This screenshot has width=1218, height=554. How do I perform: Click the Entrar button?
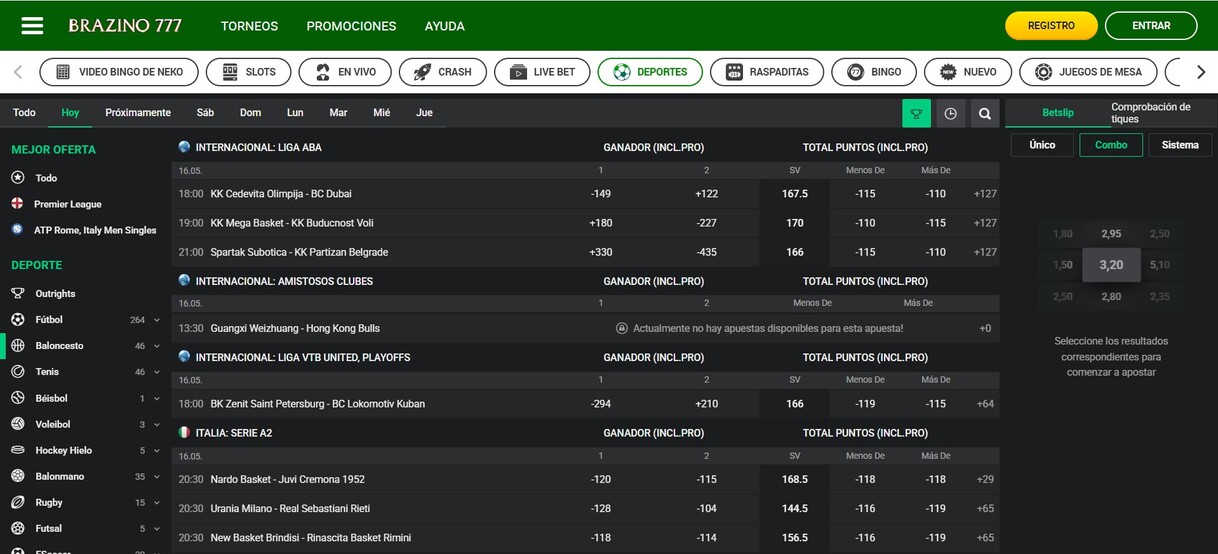tap(1151, 26)
